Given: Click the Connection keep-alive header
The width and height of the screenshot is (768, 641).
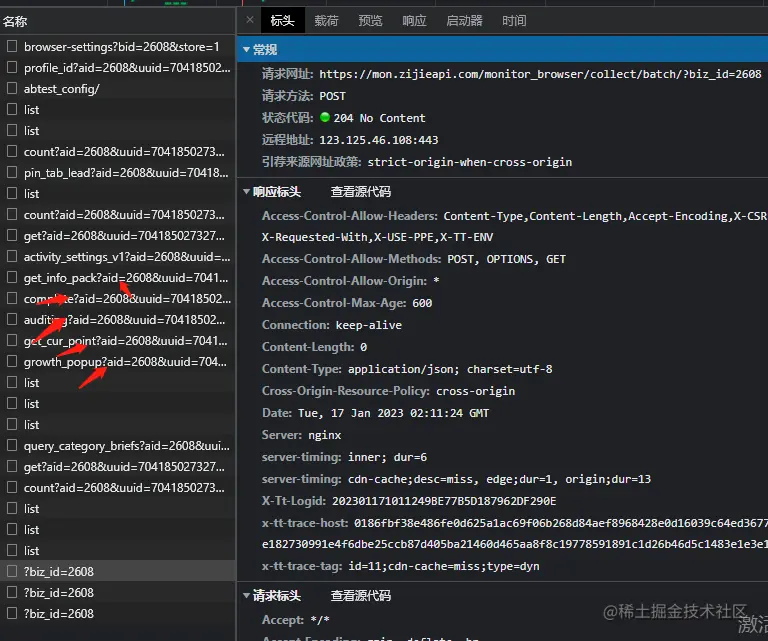Looking at the screenshot, I should 332,325.
